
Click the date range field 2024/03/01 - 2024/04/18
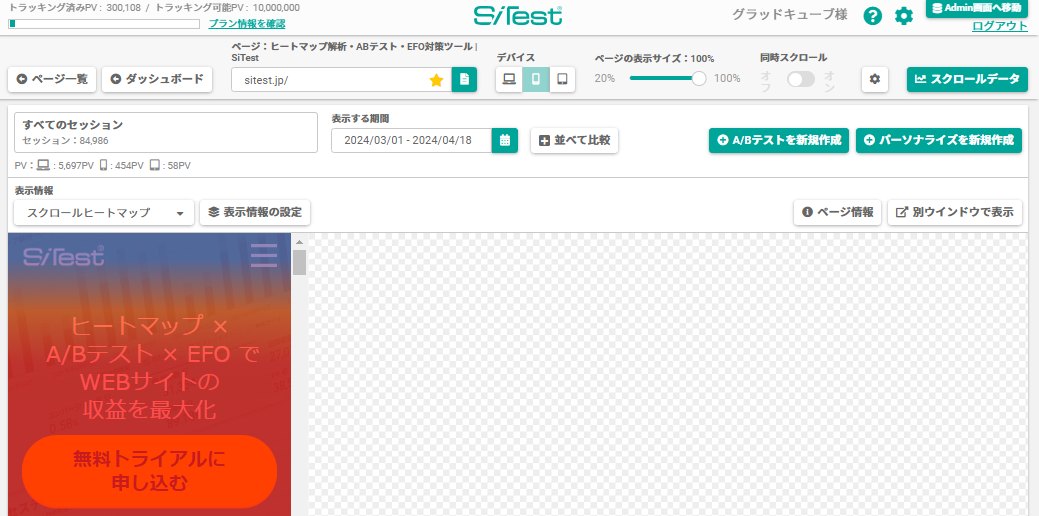(x=411, y=140)
